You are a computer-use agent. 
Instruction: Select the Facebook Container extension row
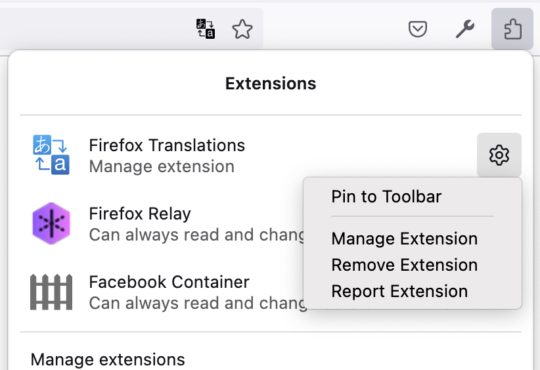162,292
